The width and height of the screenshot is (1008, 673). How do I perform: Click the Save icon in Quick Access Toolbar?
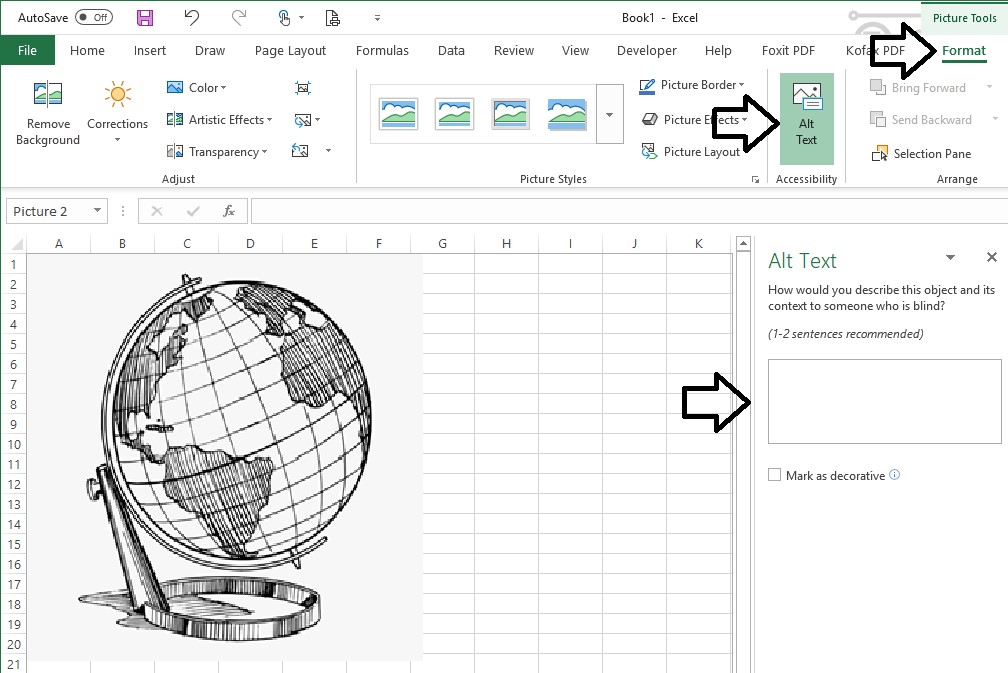[x=143, y=17]
